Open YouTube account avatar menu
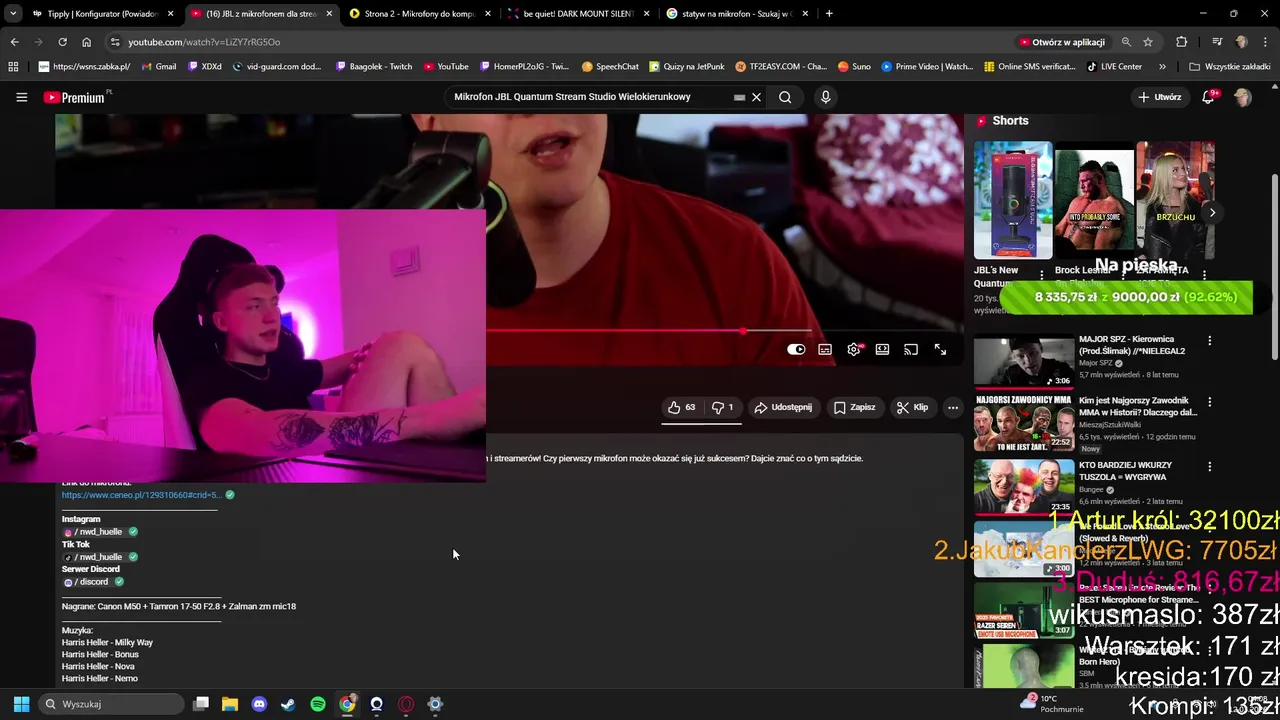 click(1242, 97)
